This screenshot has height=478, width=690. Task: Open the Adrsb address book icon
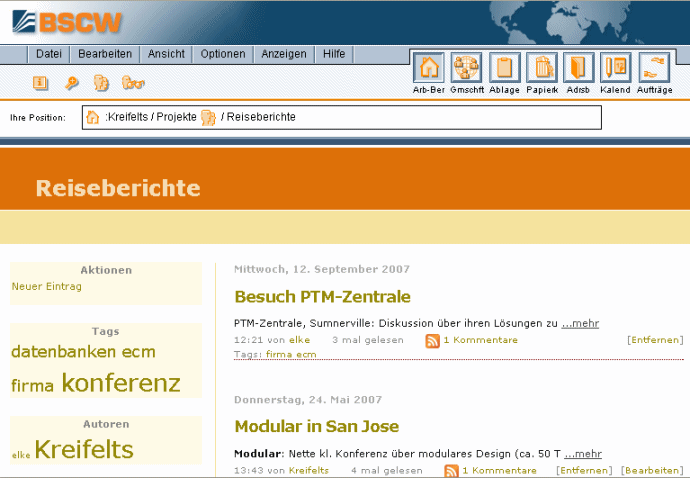578,68
